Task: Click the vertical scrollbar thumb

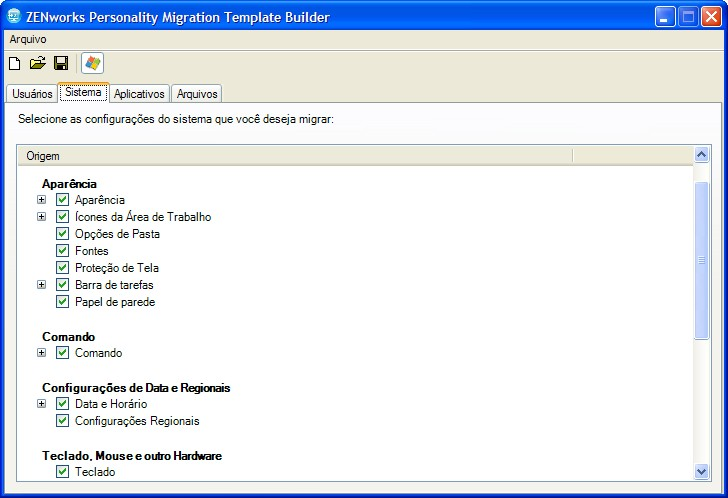Action: click(701, 260)
